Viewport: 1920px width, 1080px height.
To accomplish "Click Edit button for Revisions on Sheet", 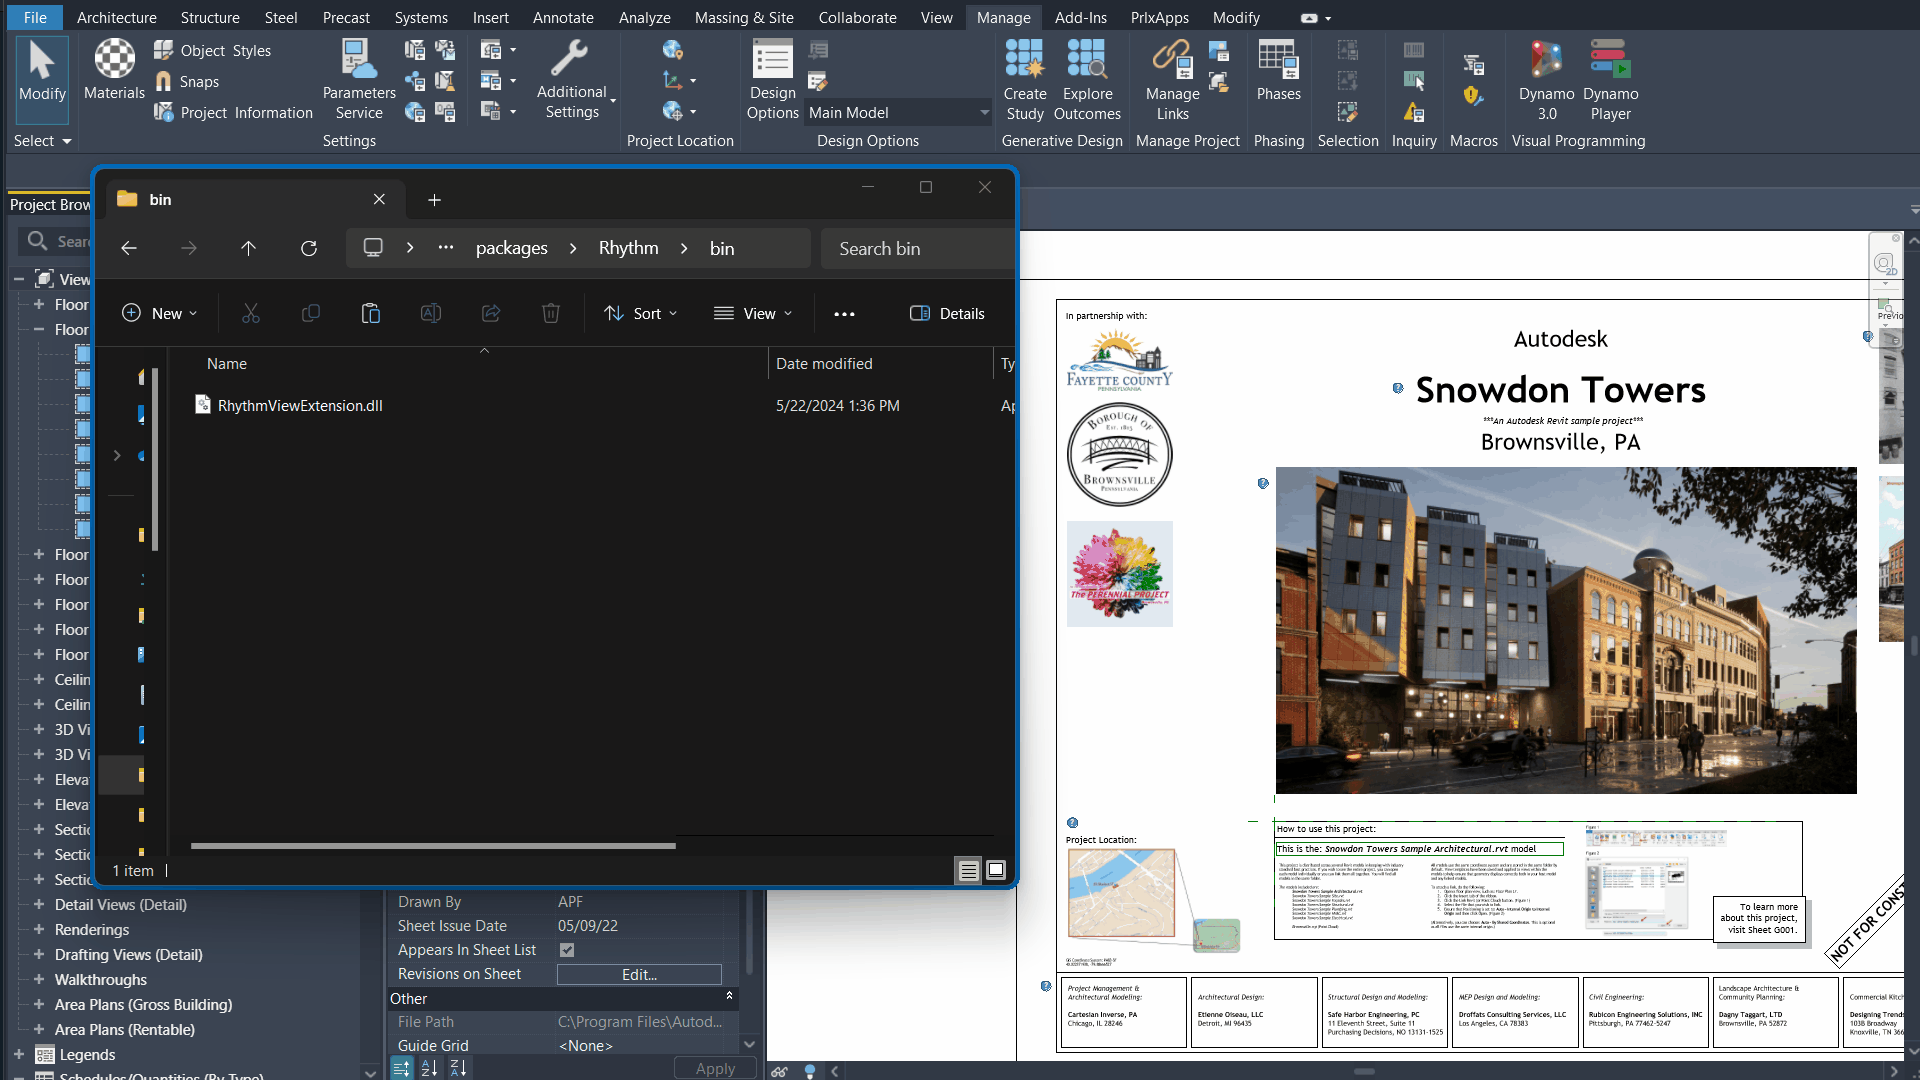I will (639, 974).
